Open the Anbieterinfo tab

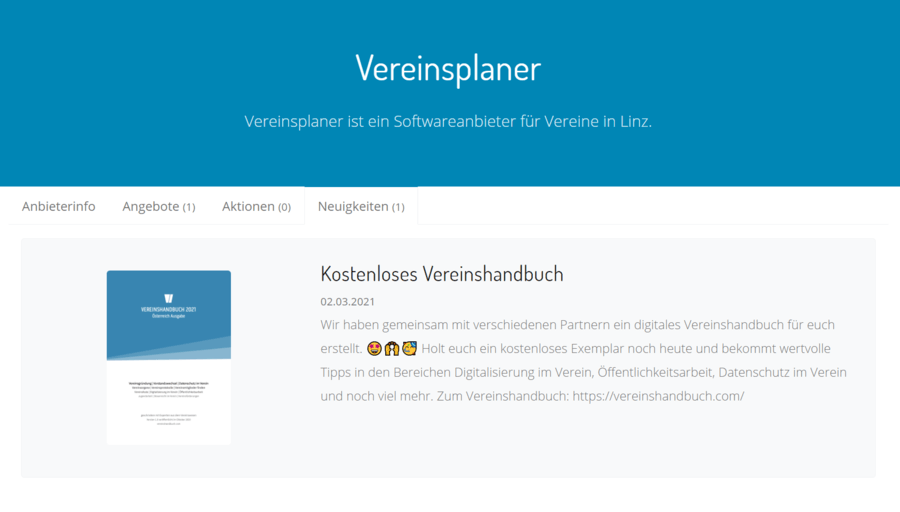pyautogui.click(x=59, y=206)
